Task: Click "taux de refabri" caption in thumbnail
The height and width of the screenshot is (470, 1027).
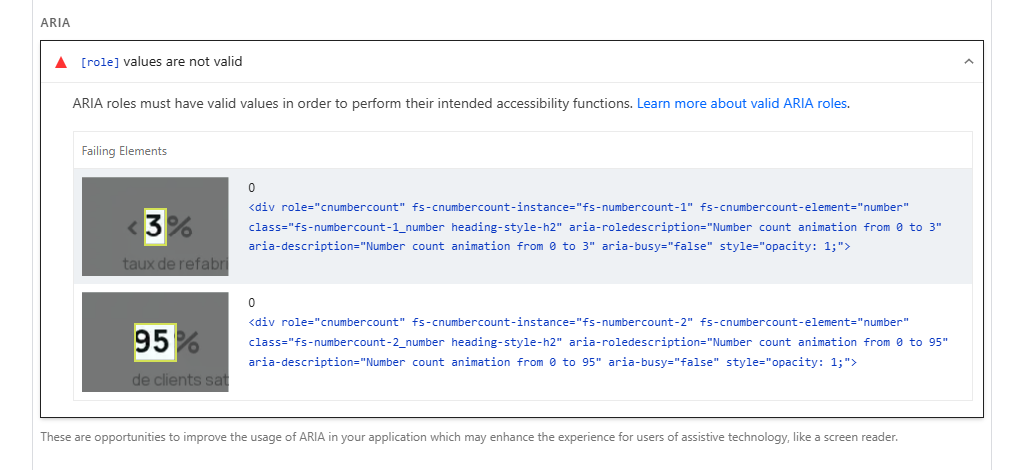Action: pos(175,264)
